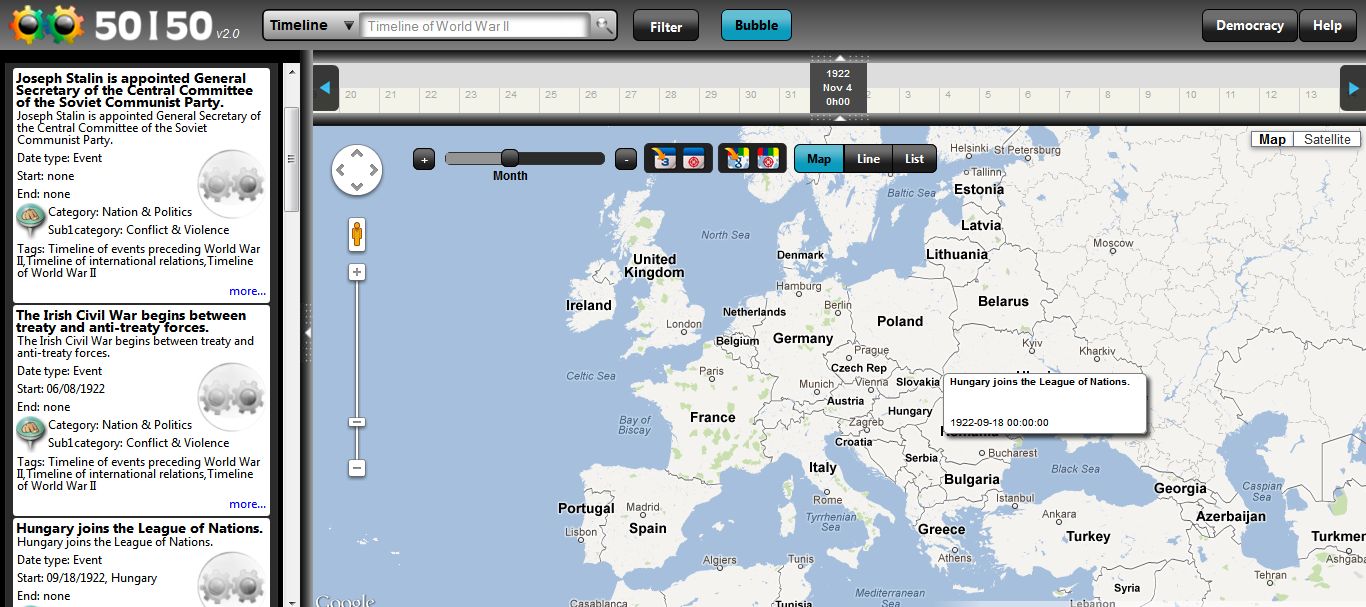Click 'Start: 09/18/1922, Hungary' text
Image resolution: width=1366 pixels, height=607 pixels.
(87, 578)
